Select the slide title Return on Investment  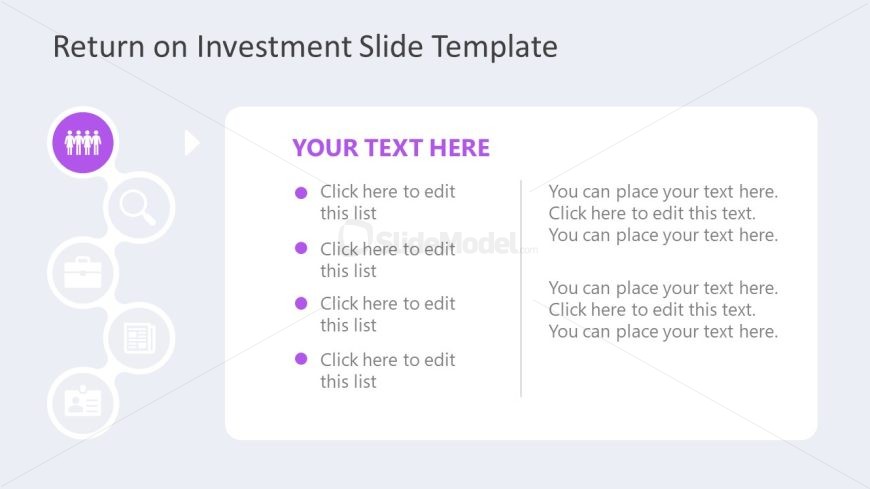pyautogui.click(x=305, y=46)
